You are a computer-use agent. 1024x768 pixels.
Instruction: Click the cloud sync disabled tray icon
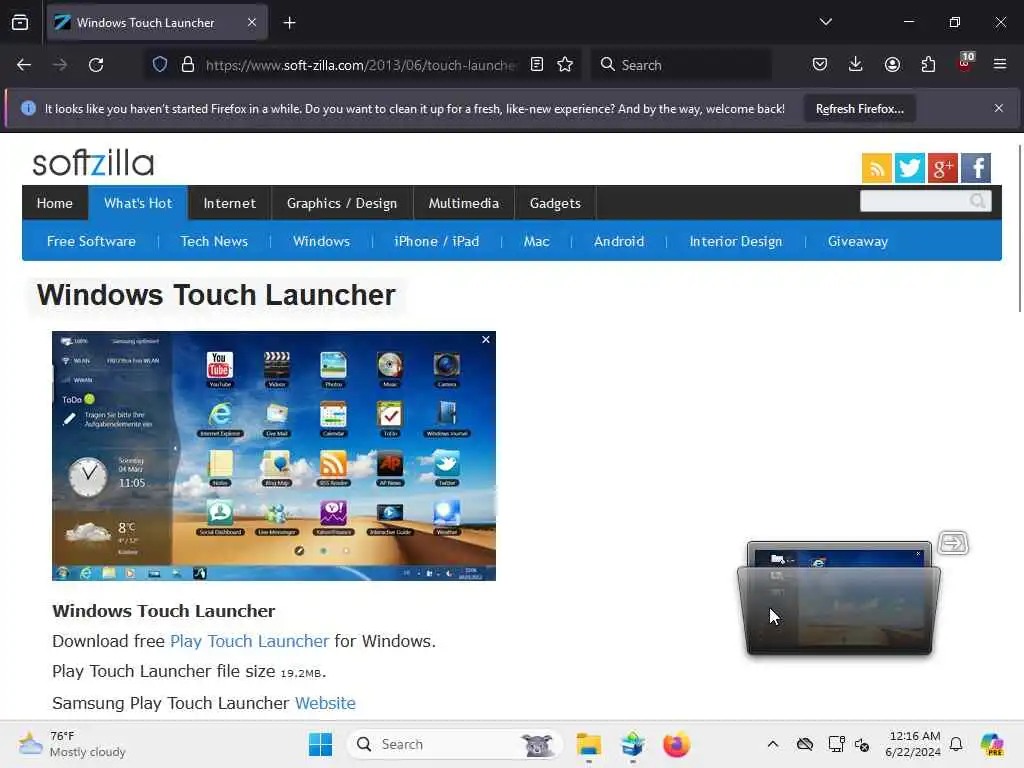[805, 744]
